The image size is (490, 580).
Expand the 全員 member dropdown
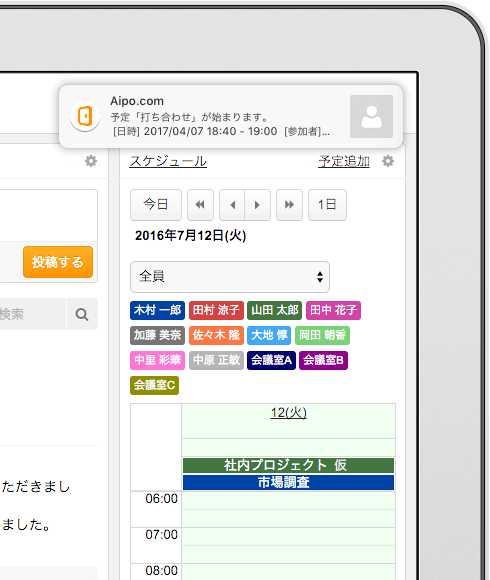[x=230, y=277]
